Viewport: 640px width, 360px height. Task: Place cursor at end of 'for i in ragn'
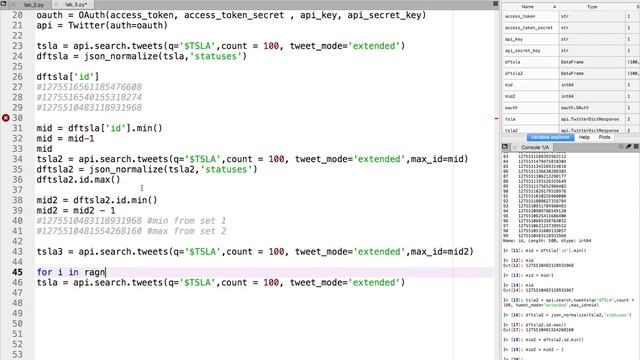point(106,272)
